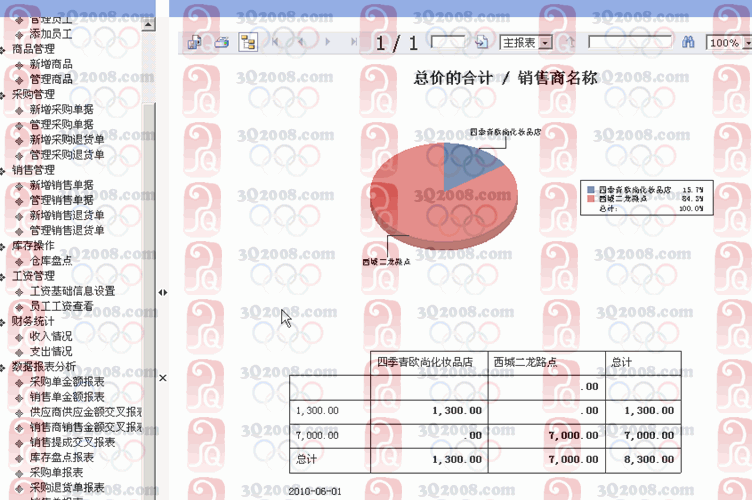Open 新增销售单据
This screenshot has width=752, height=500.
click(61, 185)
